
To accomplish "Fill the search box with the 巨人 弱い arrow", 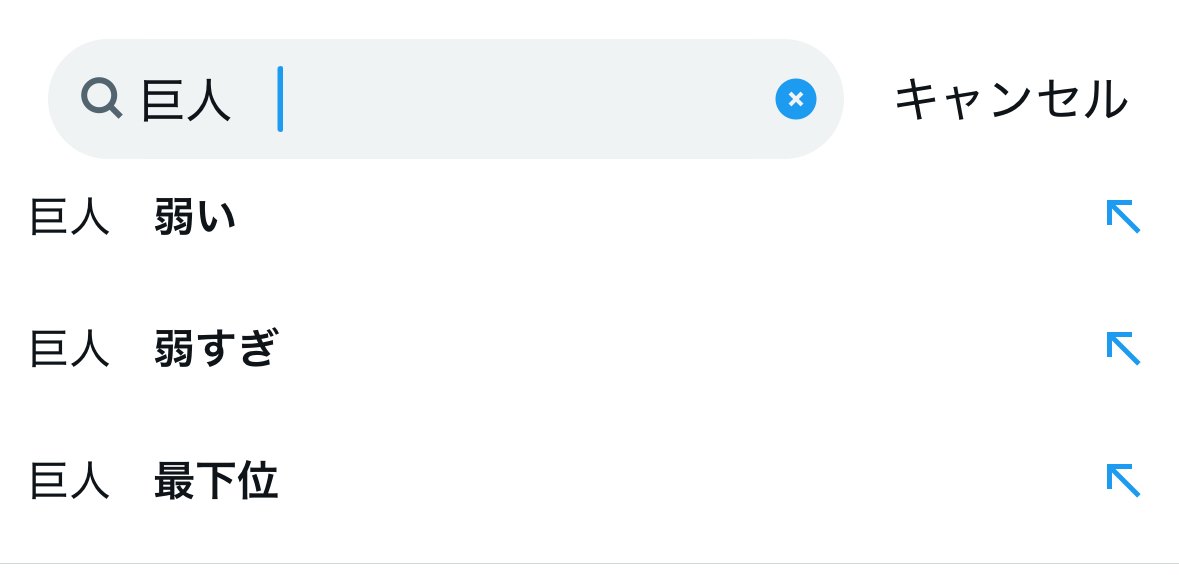I will point(1123,216).
